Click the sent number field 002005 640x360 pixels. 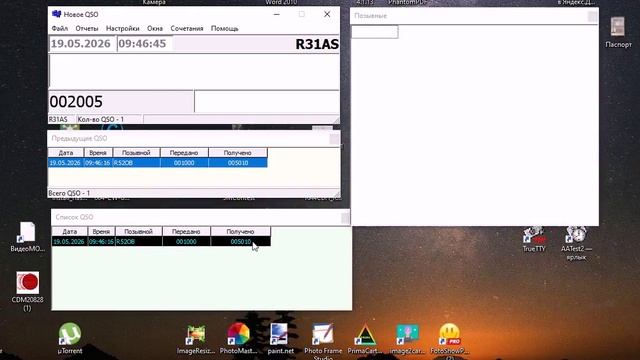point(121,102)
